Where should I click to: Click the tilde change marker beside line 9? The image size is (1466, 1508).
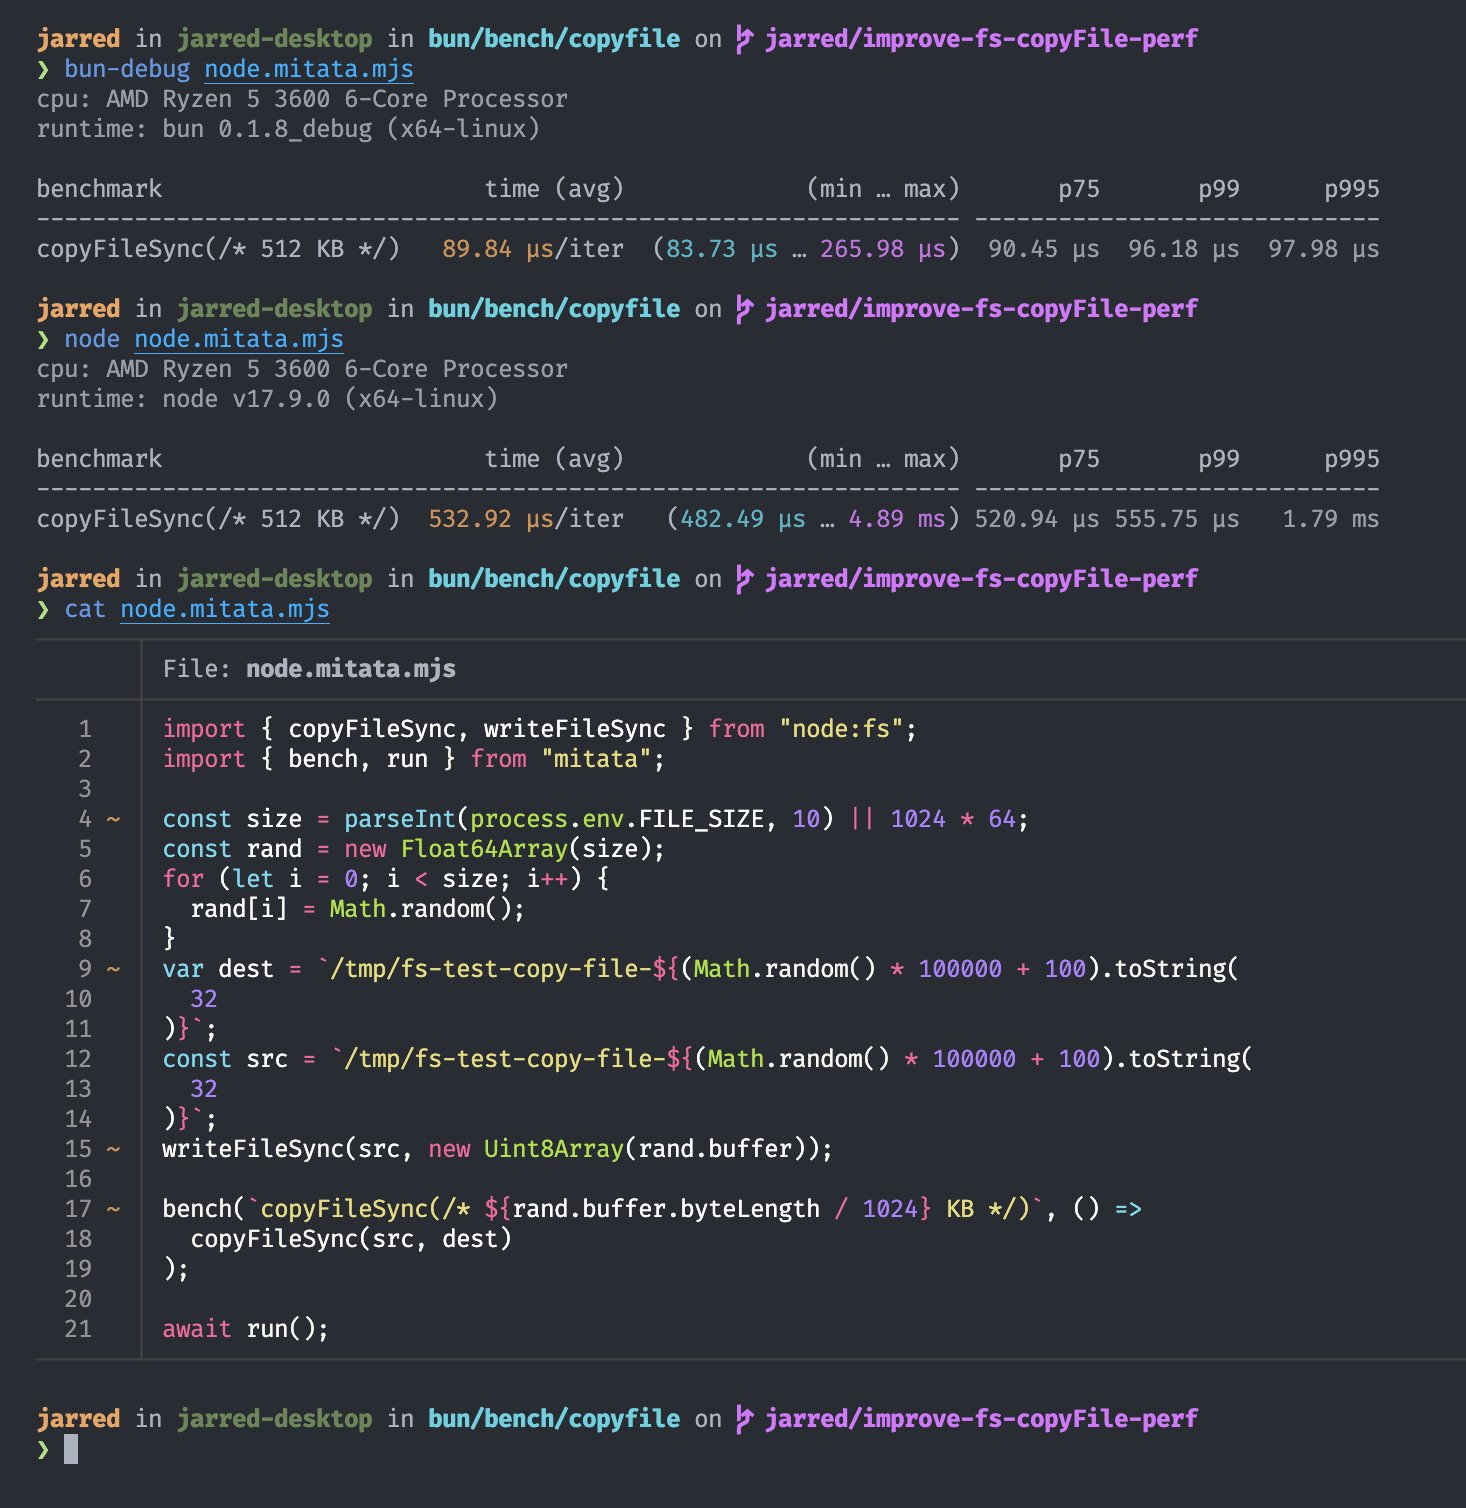tap(114, 969)
